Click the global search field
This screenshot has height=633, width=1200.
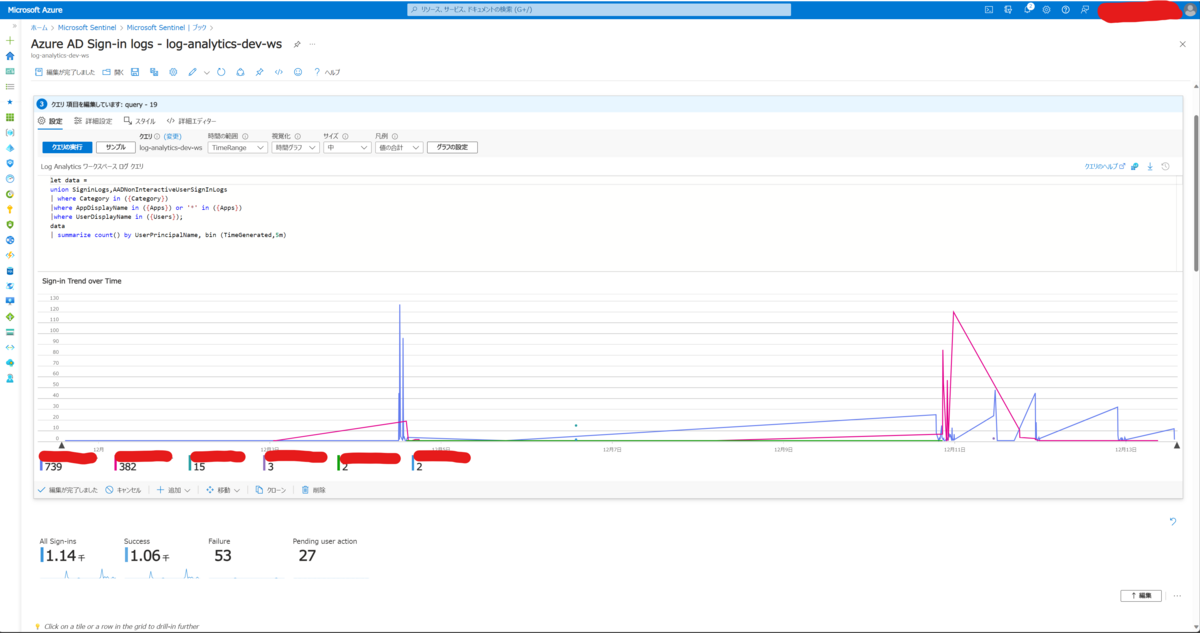(599, 9)
